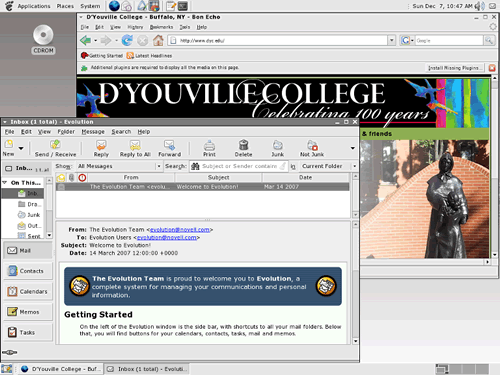The width and height of the screenshot is (500, 375).
Task: Open text editor launcher in top panel
Action: [171, 6]
